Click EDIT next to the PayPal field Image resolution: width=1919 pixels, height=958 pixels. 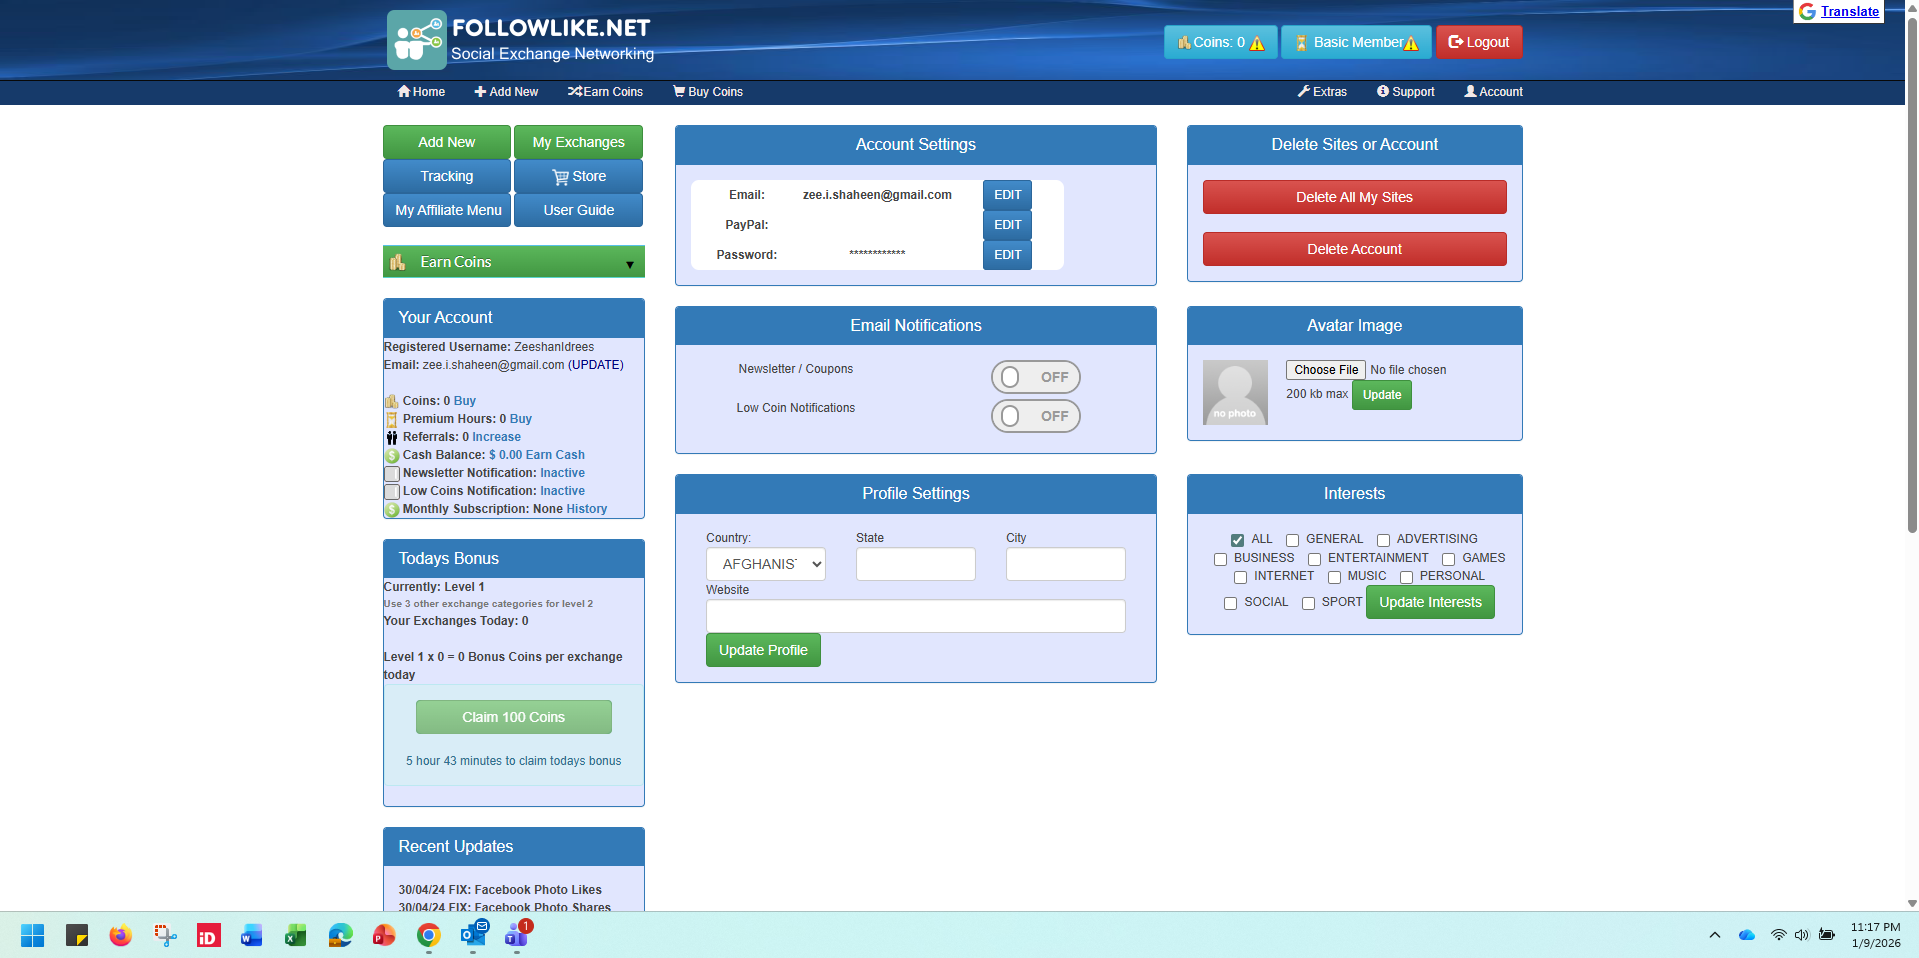click(x=1007, y=225)
